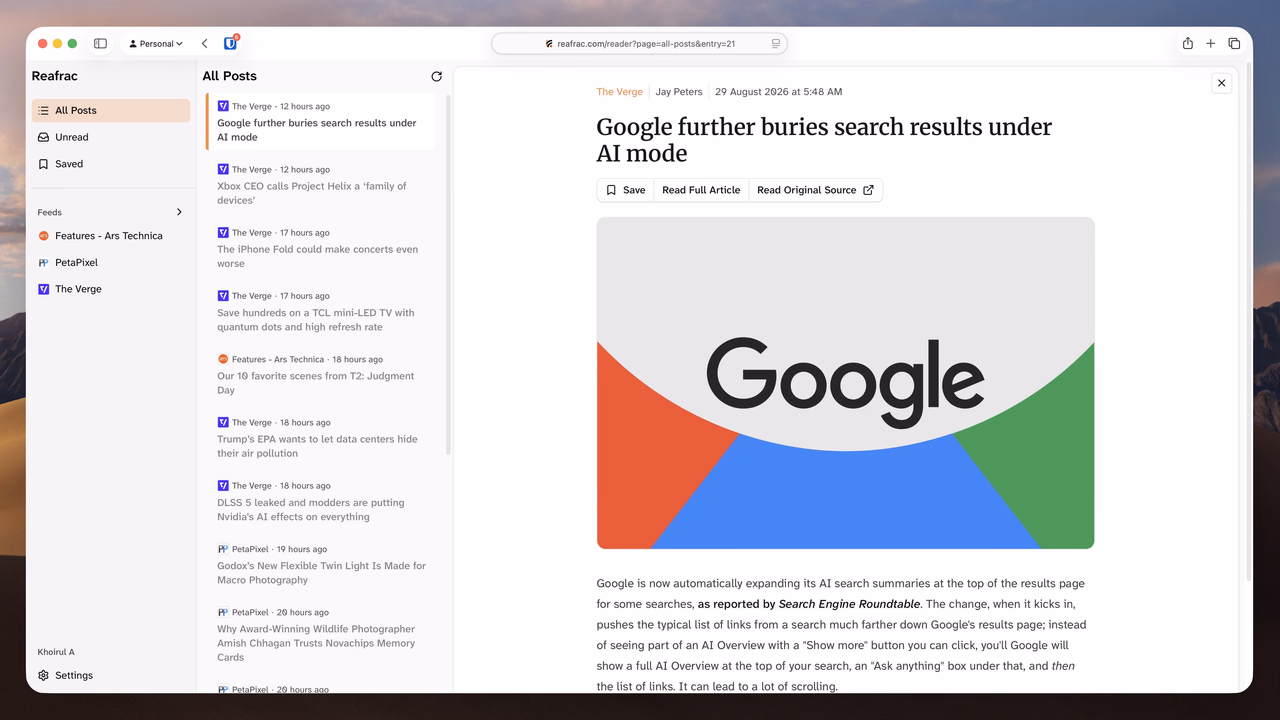
Task: Open the T2: Judgment Day post
Action: point(321,375)
